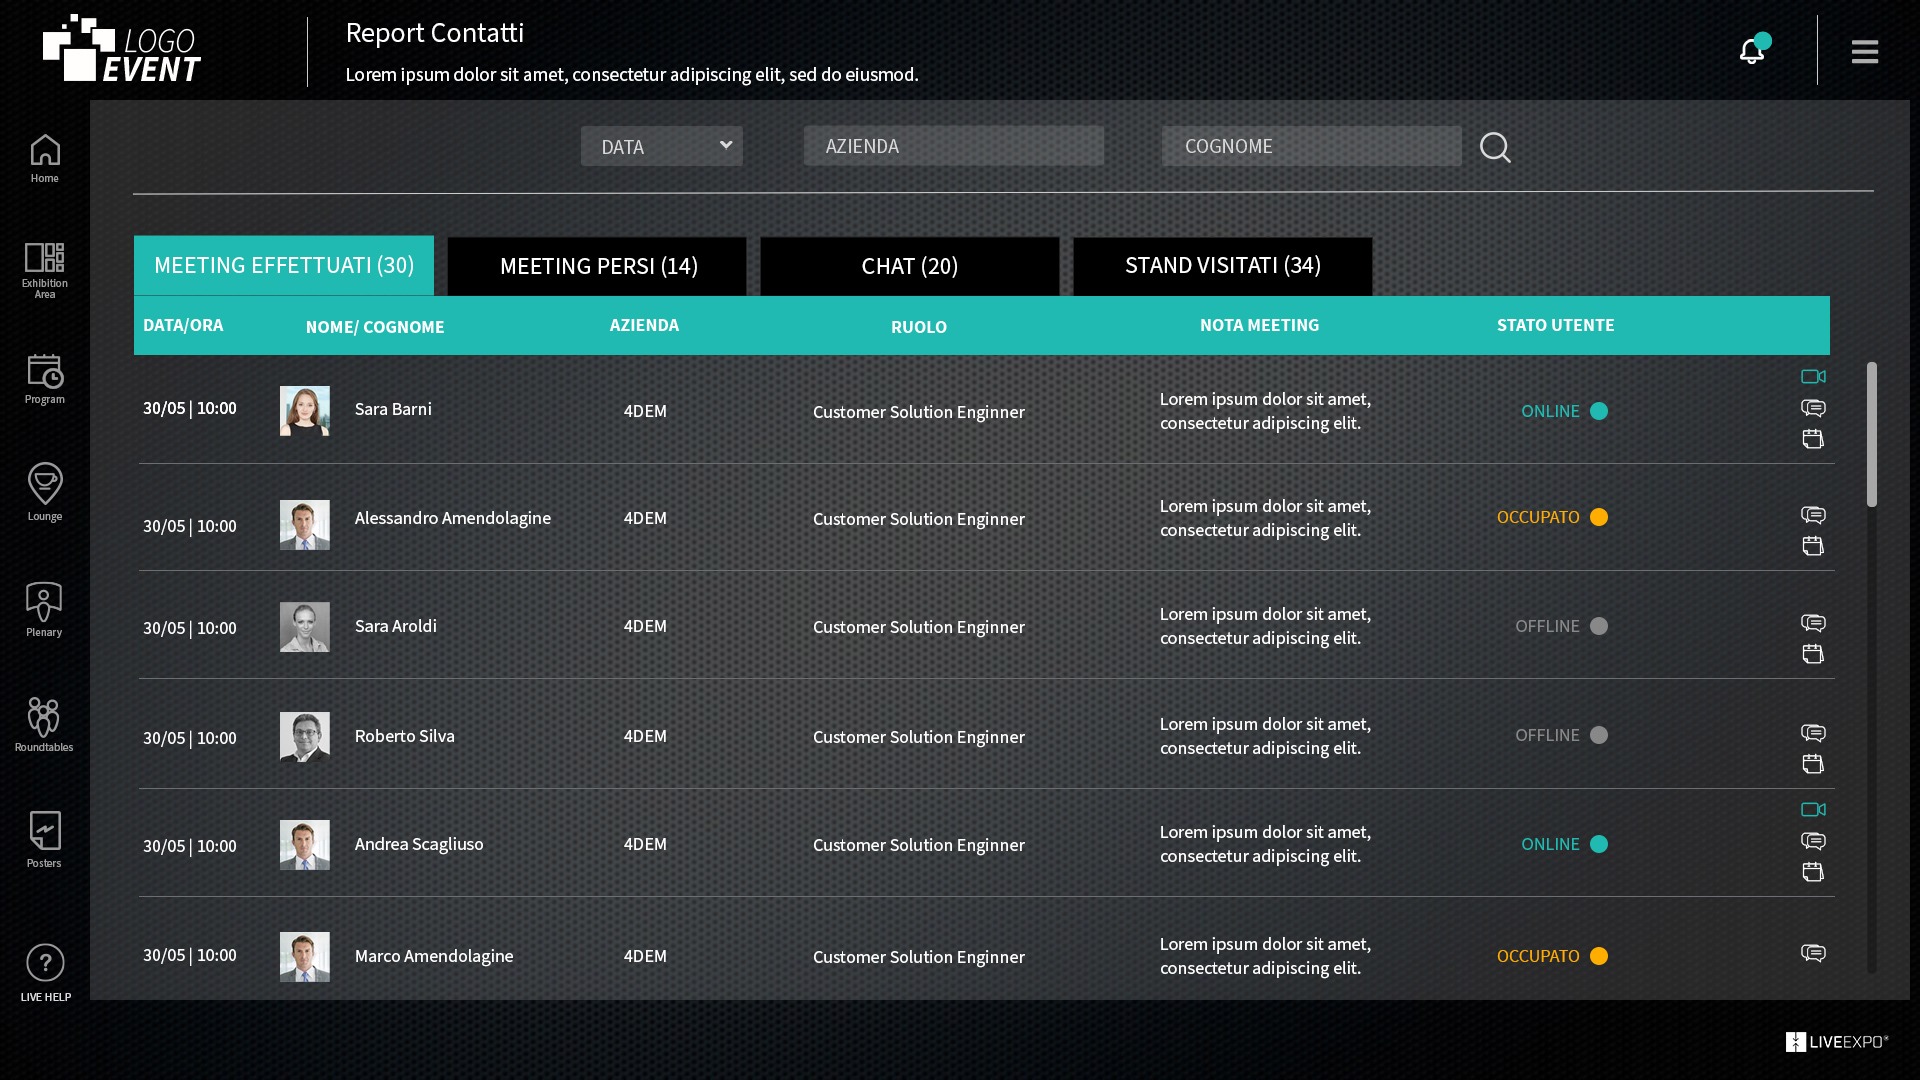Click the LiveExpo logo link

pos(1837,1042)
